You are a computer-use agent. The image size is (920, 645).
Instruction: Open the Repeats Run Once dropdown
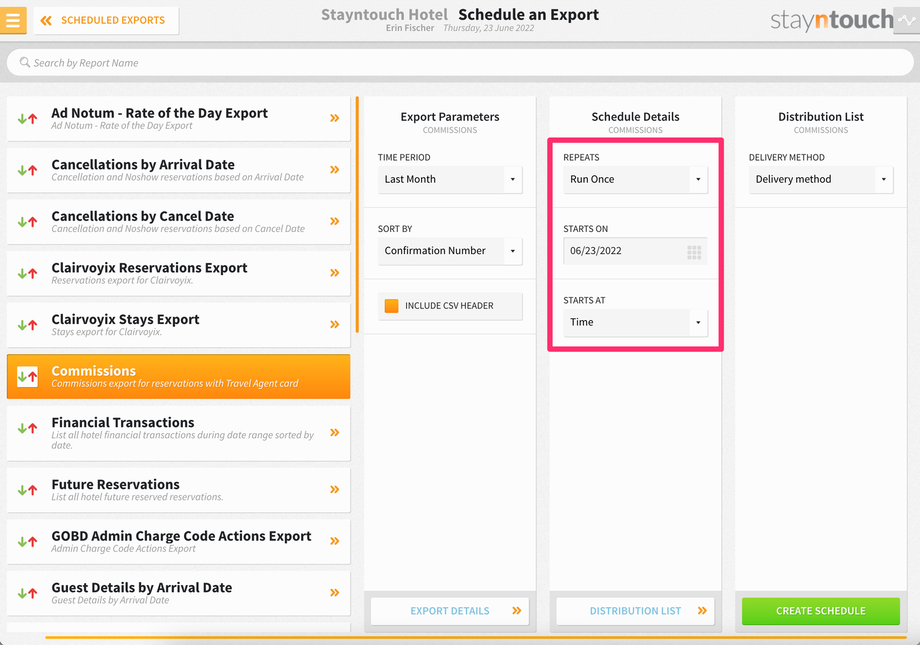635,180
